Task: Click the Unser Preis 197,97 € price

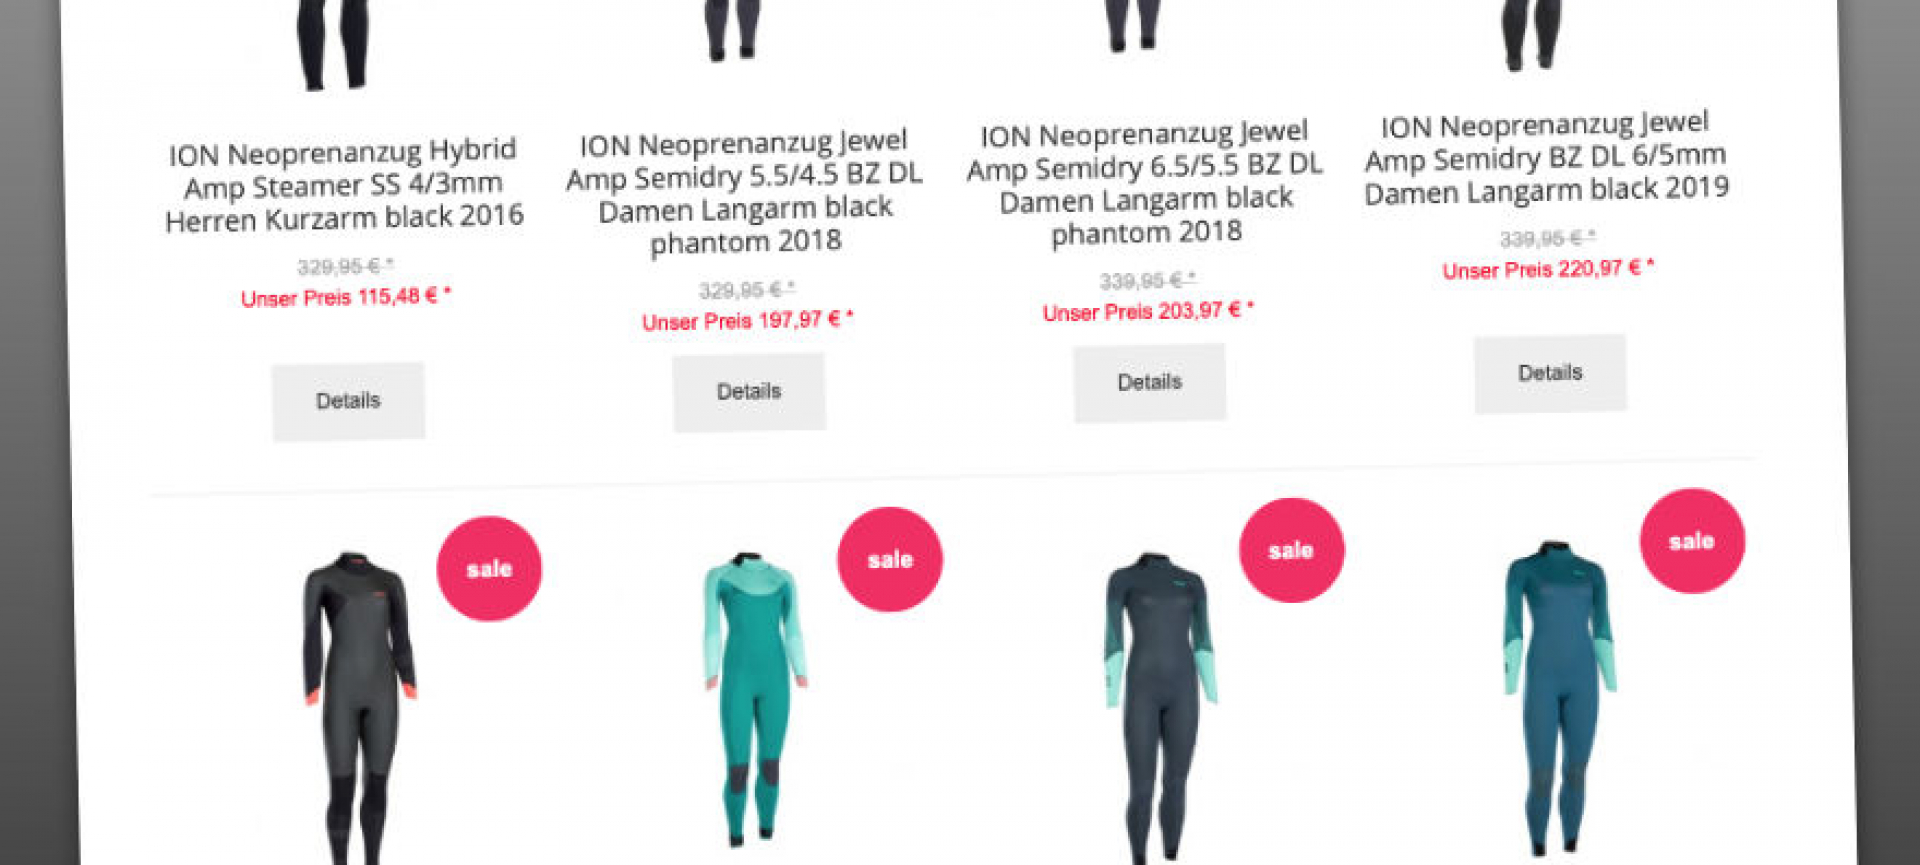Action: 747,321
